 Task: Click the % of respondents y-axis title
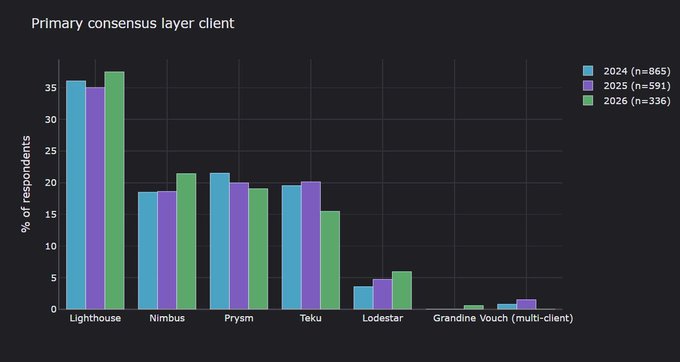(26, 184)
